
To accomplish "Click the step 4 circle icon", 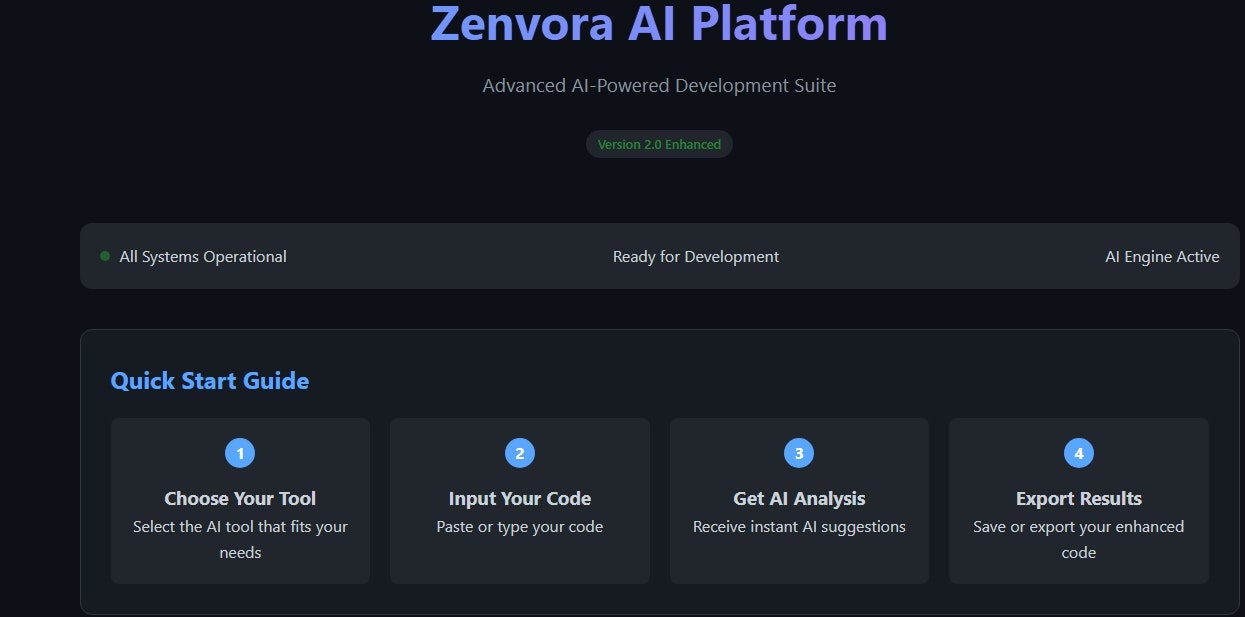I will click(x=1078, y=452).
